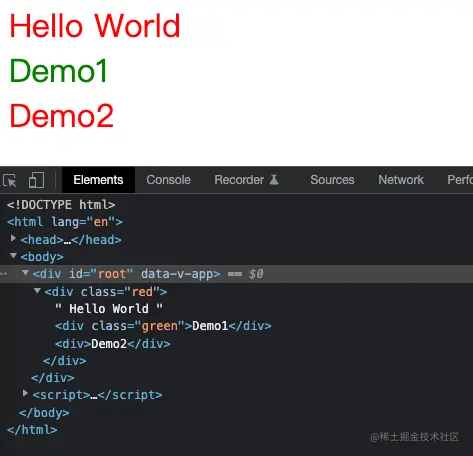Screen dimensions: 473x456
Task: Click the html lang en tag line
Action: point(65,222)
